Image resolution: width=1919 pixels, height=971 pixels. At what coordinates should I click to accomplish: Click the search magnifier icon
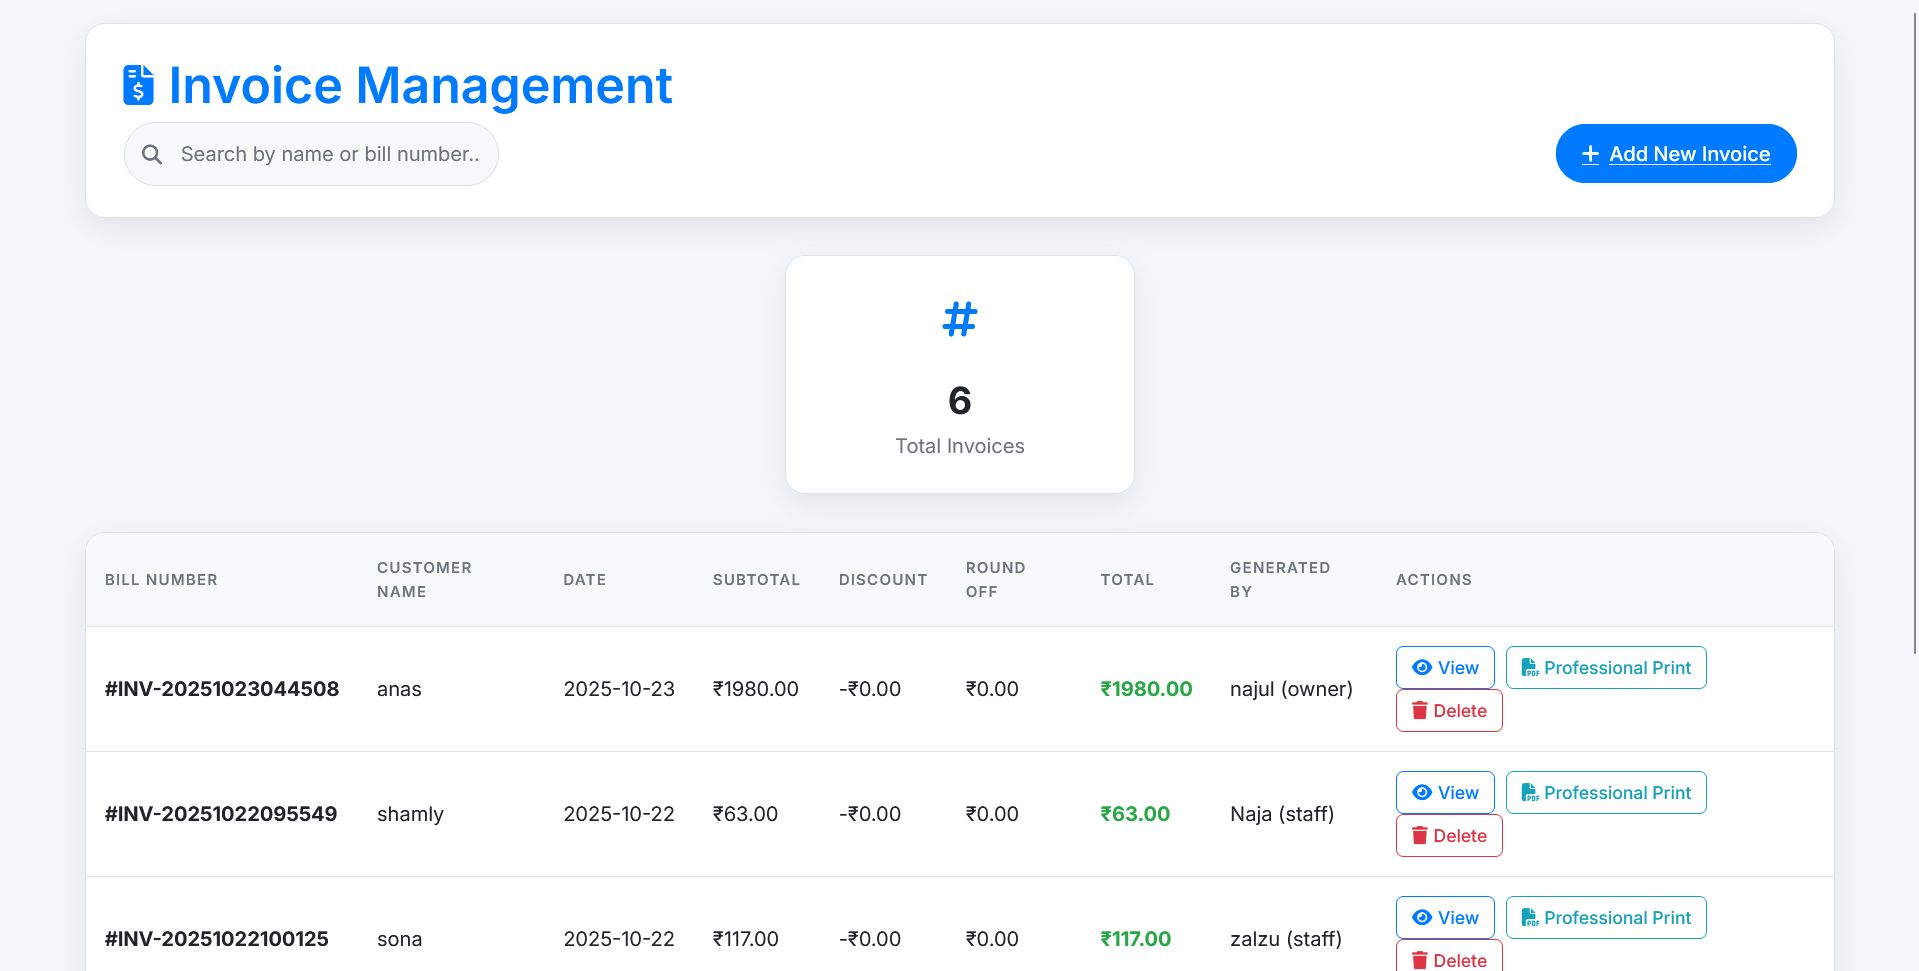coord(152,154)
